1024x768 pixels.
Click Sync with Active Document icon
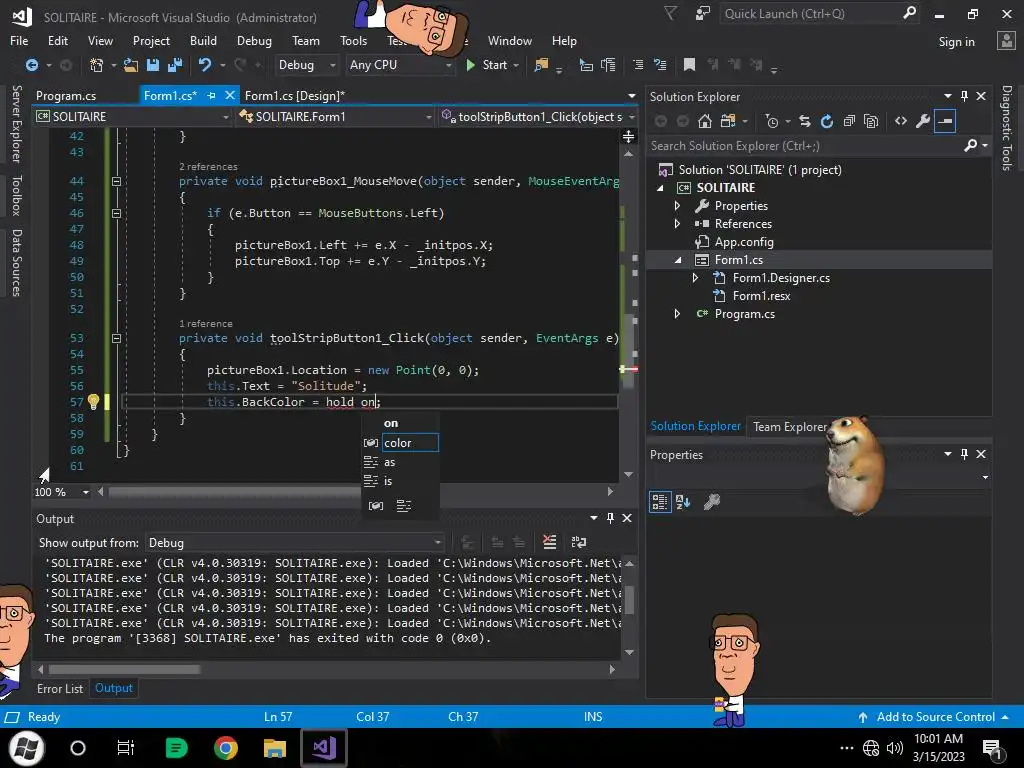point(805,121)
